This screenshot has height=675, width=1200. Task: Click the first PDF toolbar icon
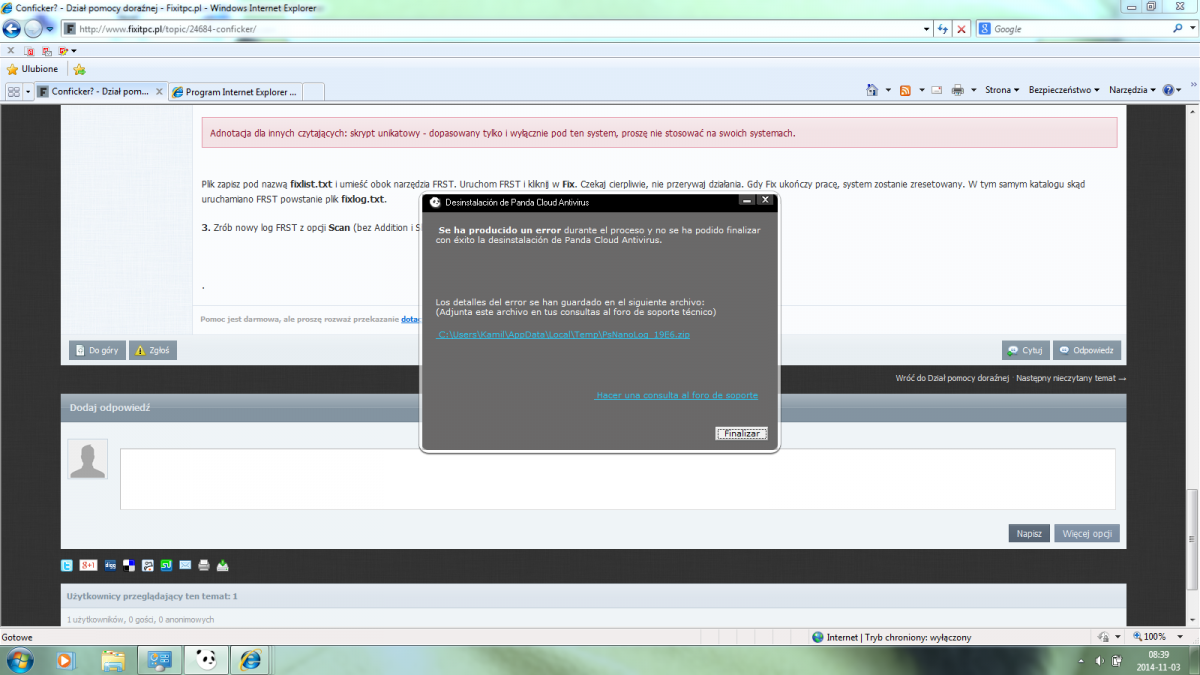point(30,50)
